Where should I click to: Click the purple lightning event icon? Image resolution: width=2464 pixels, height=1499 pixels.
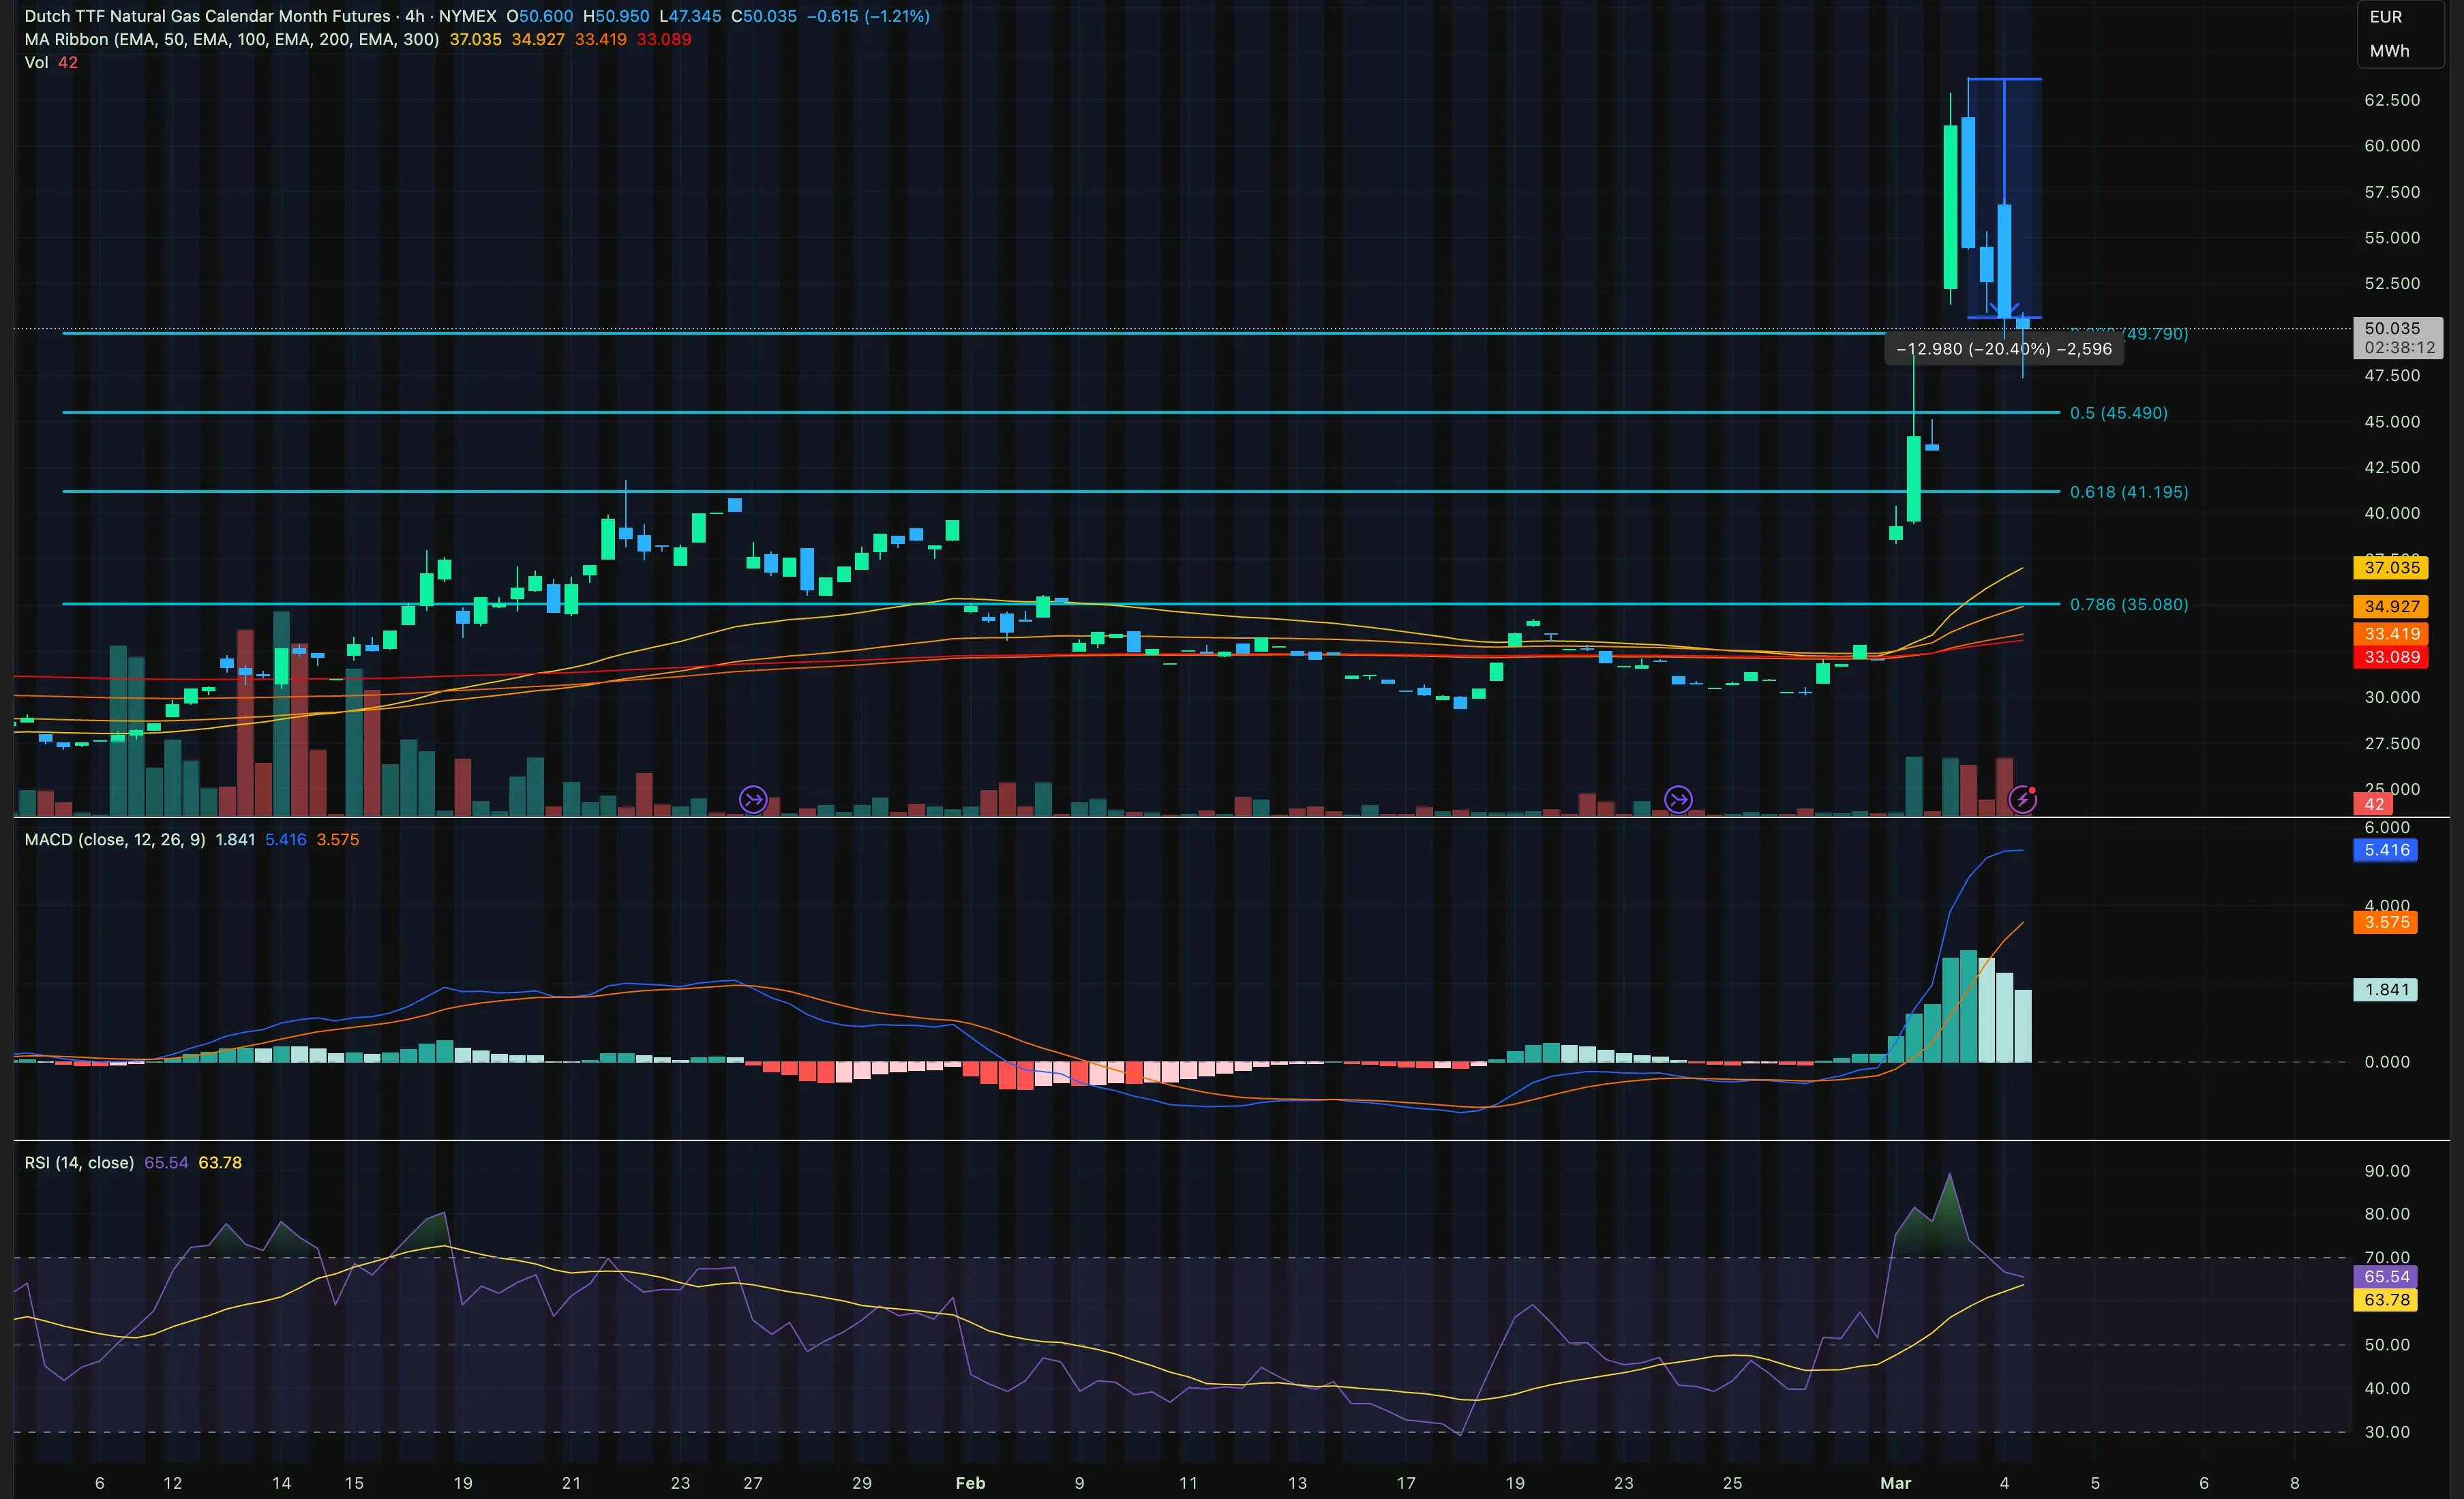pyautogui.click(x=2022, y=799)
